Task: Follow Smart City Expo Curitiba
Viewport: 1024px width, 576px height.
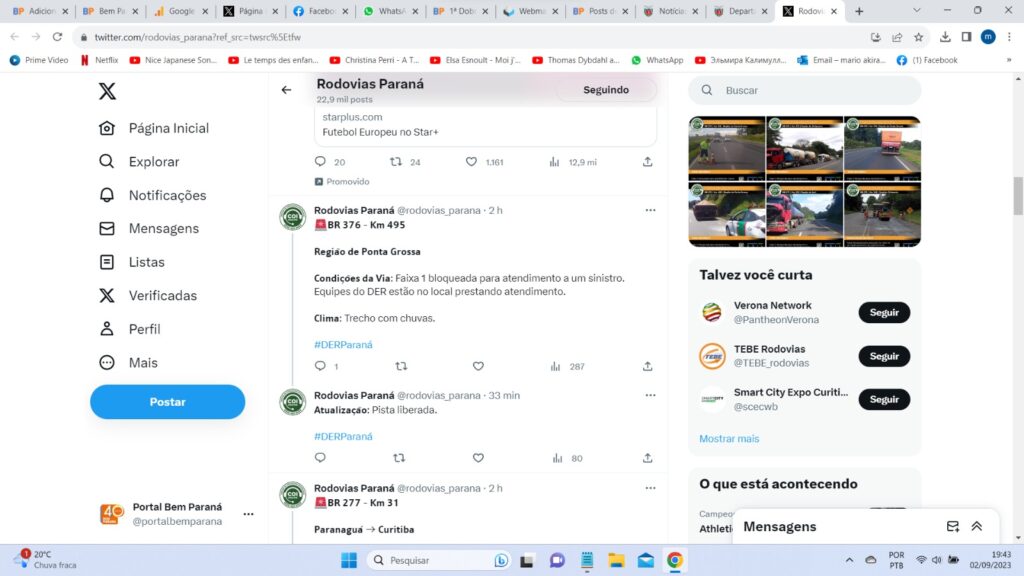Action: coord(884,399)
